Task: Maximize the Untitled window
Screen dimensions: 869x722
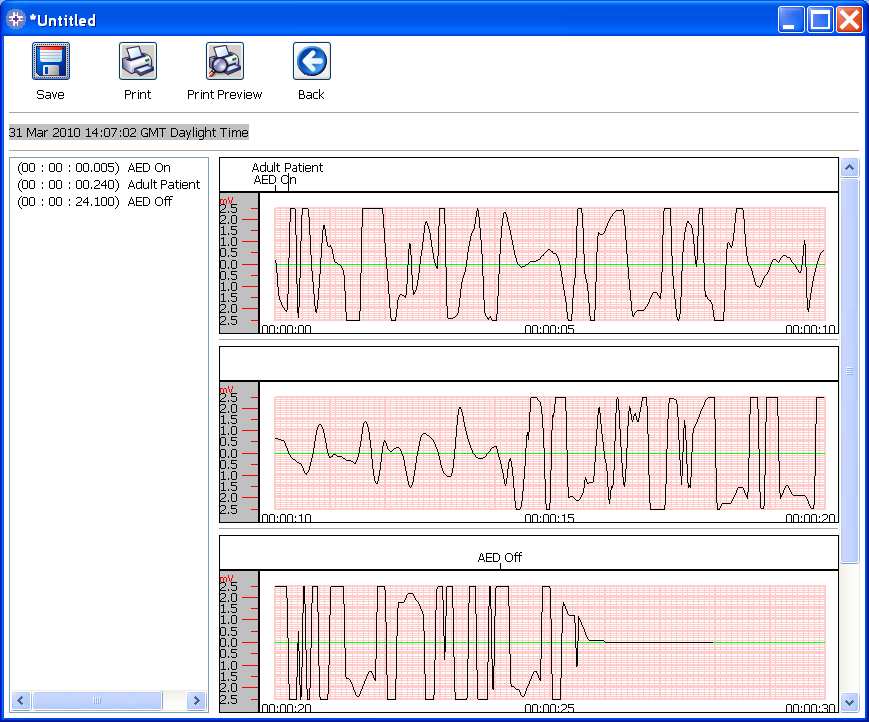Action: coord(820,20)
